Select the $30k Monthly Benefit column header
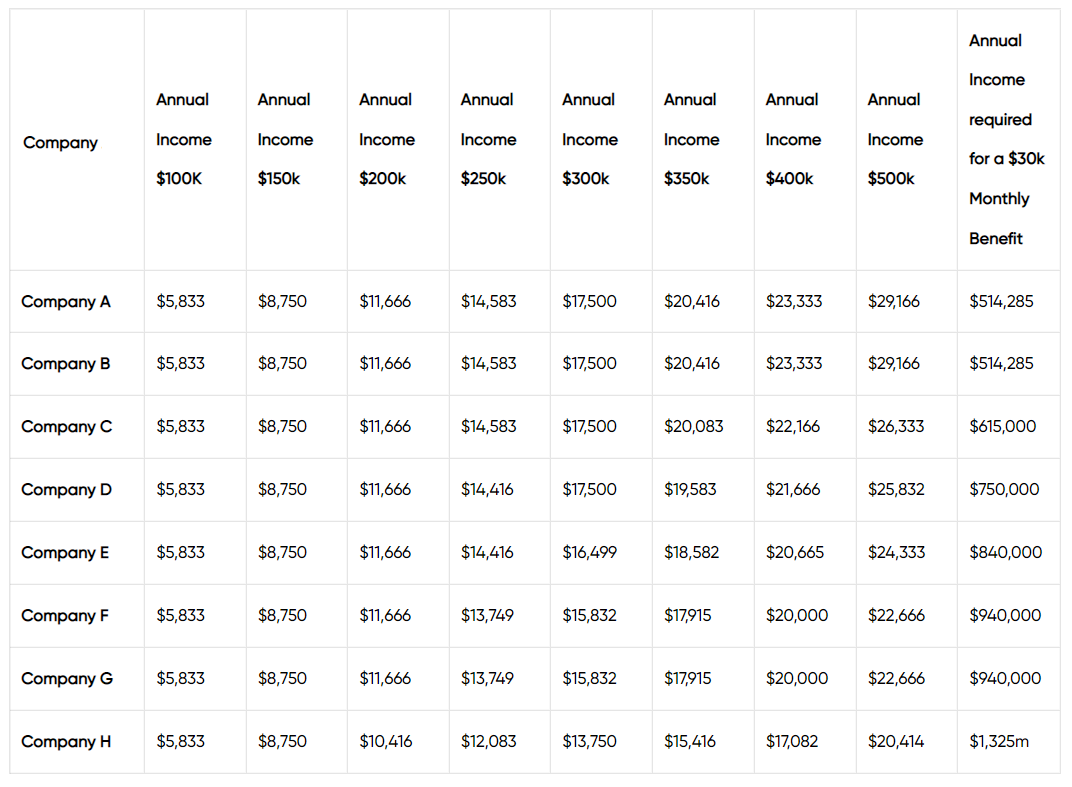Screen dimensions: 1072x787 click(1006, 139)
